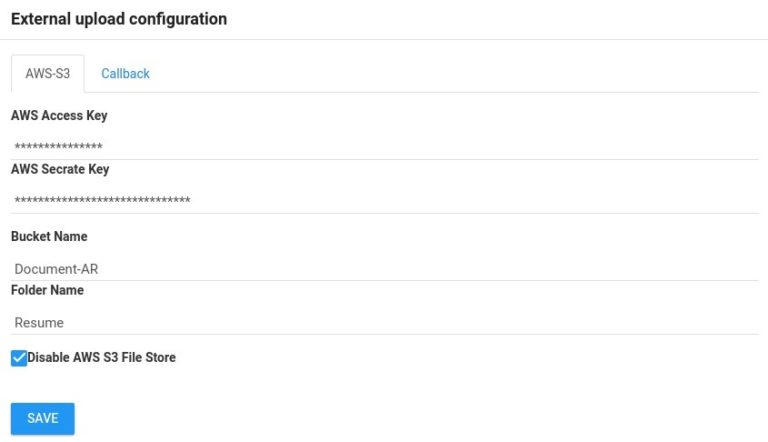Focus the AWS Secrate Key input field
This screenshot has height=442, width=768.
pos(384,201)
